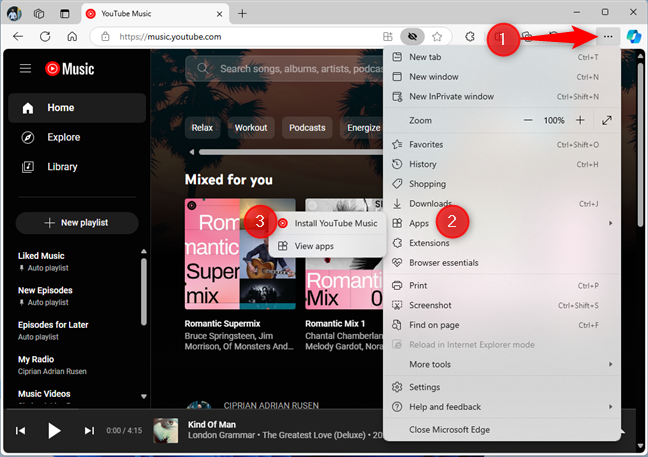Click the horizontal scrollbar under mood chips

tap(291, 152)
